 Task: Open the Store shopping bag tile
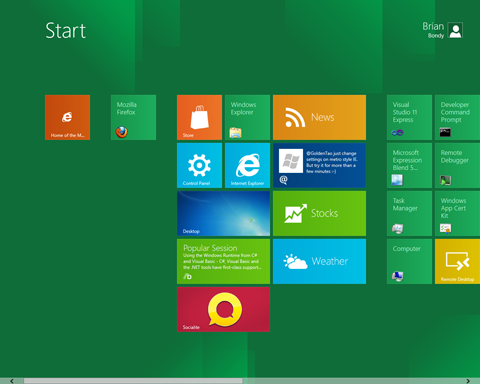(x=199, y=117)
